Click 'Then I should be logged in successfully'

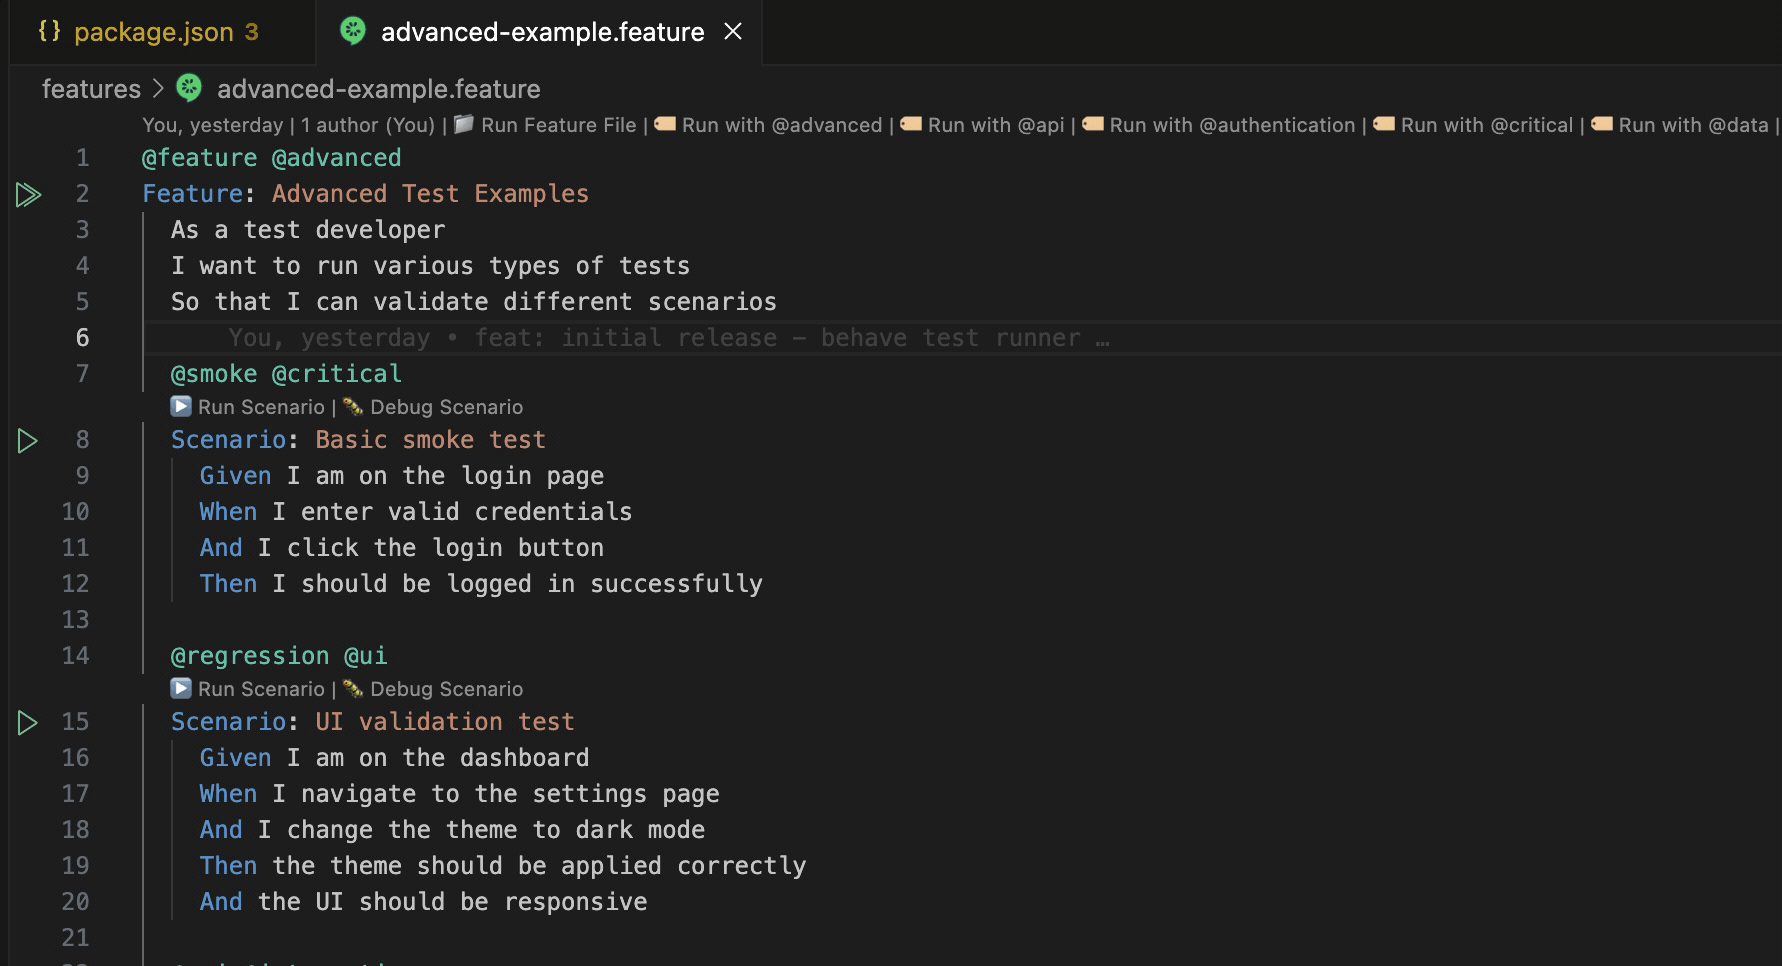point(481,584)
